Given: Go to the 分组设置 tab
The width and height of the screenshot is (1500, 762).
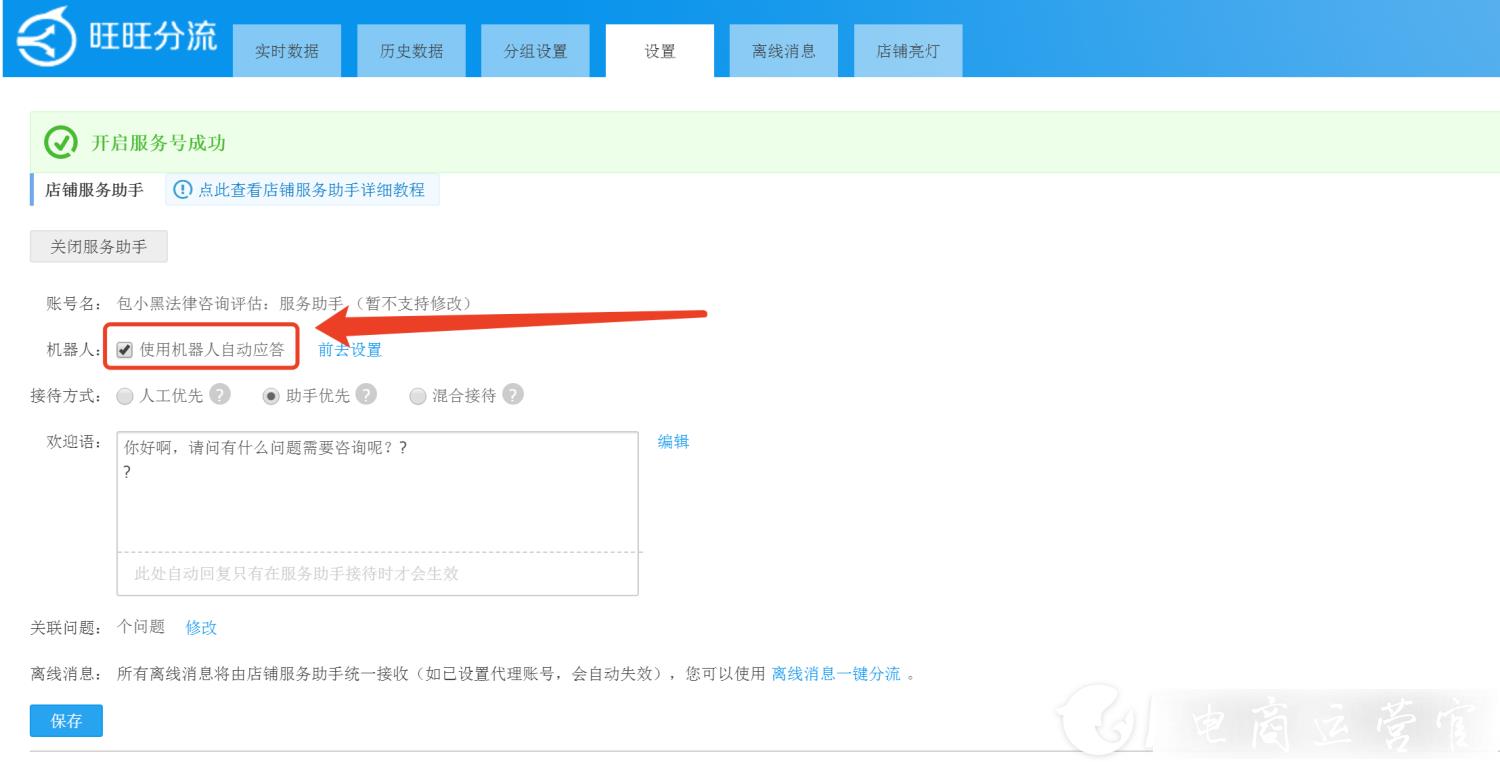Looking at the screenshot, I should [x=535, y=51].
